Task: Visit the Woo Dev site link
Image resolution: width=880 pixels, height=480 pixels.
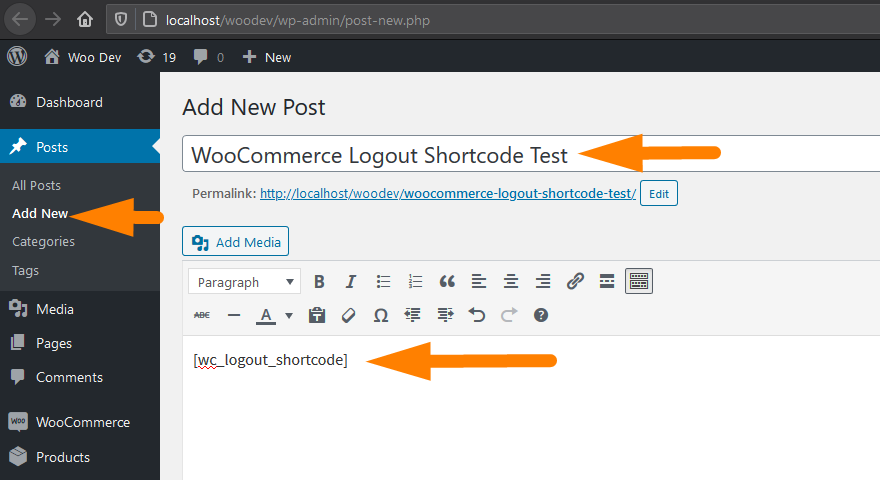Action: click(x=83, y=57)
